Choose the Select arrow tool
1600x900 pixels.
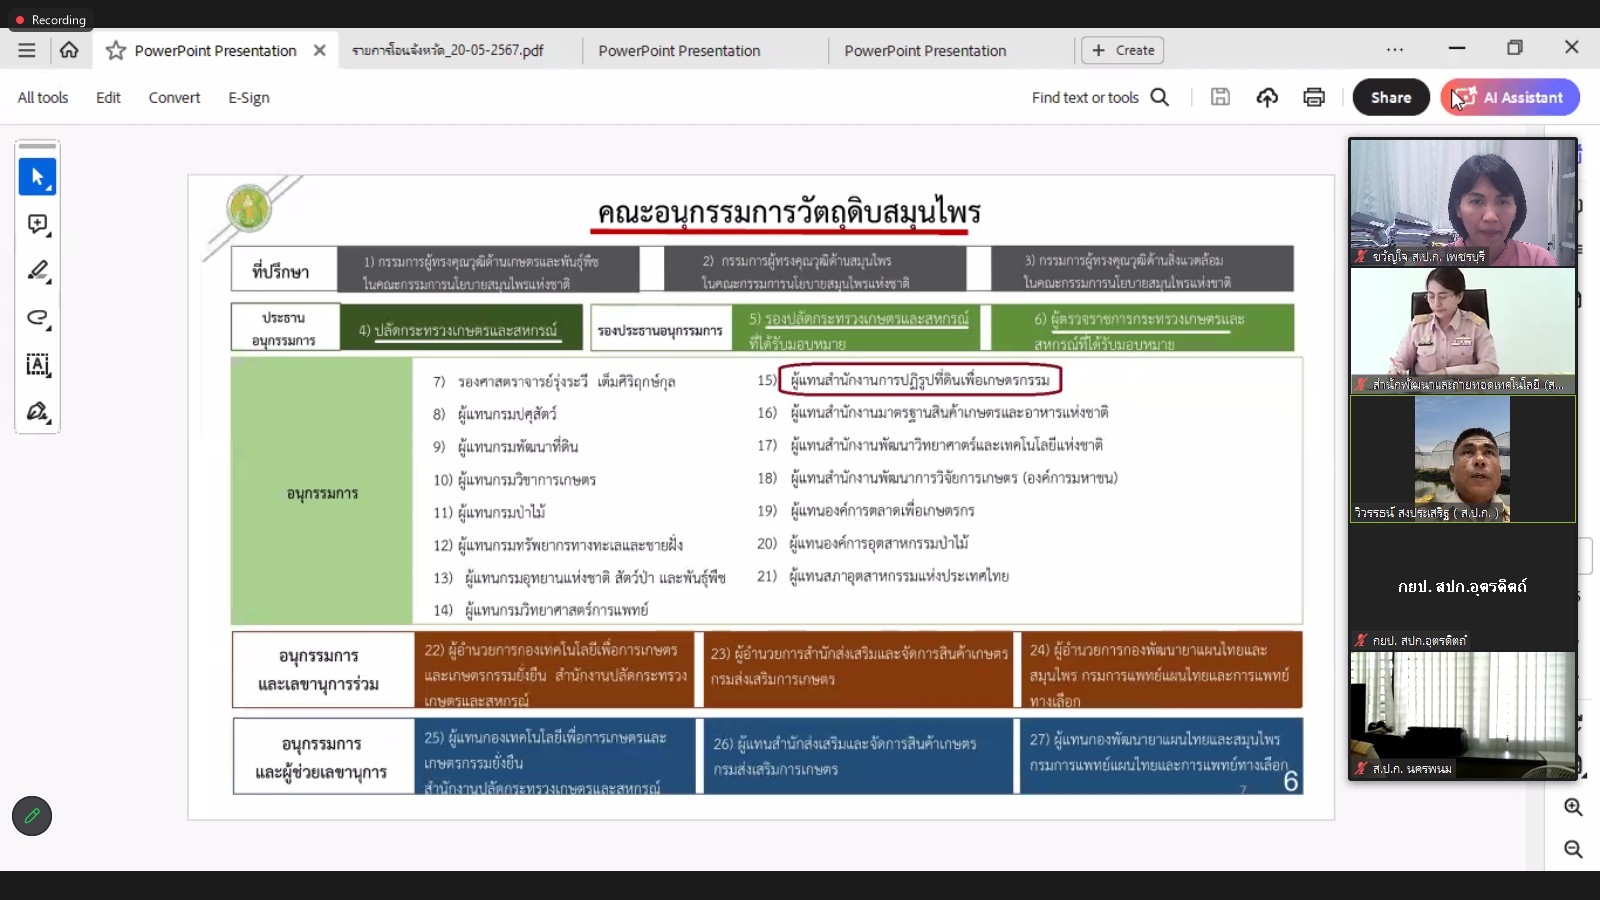37,177
